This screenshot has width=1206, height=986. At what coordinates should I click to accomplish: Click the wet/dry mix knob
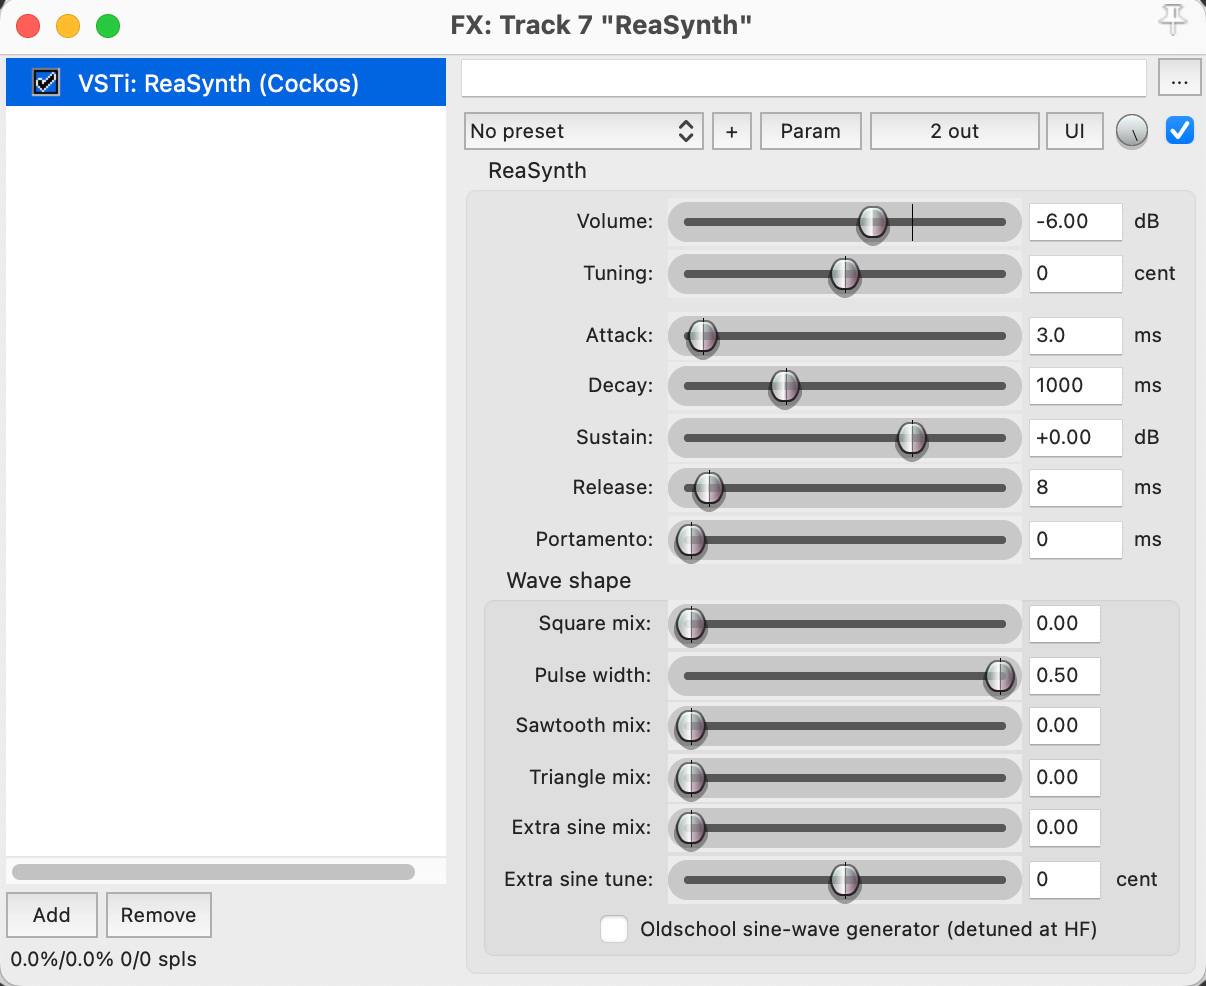1131,131
